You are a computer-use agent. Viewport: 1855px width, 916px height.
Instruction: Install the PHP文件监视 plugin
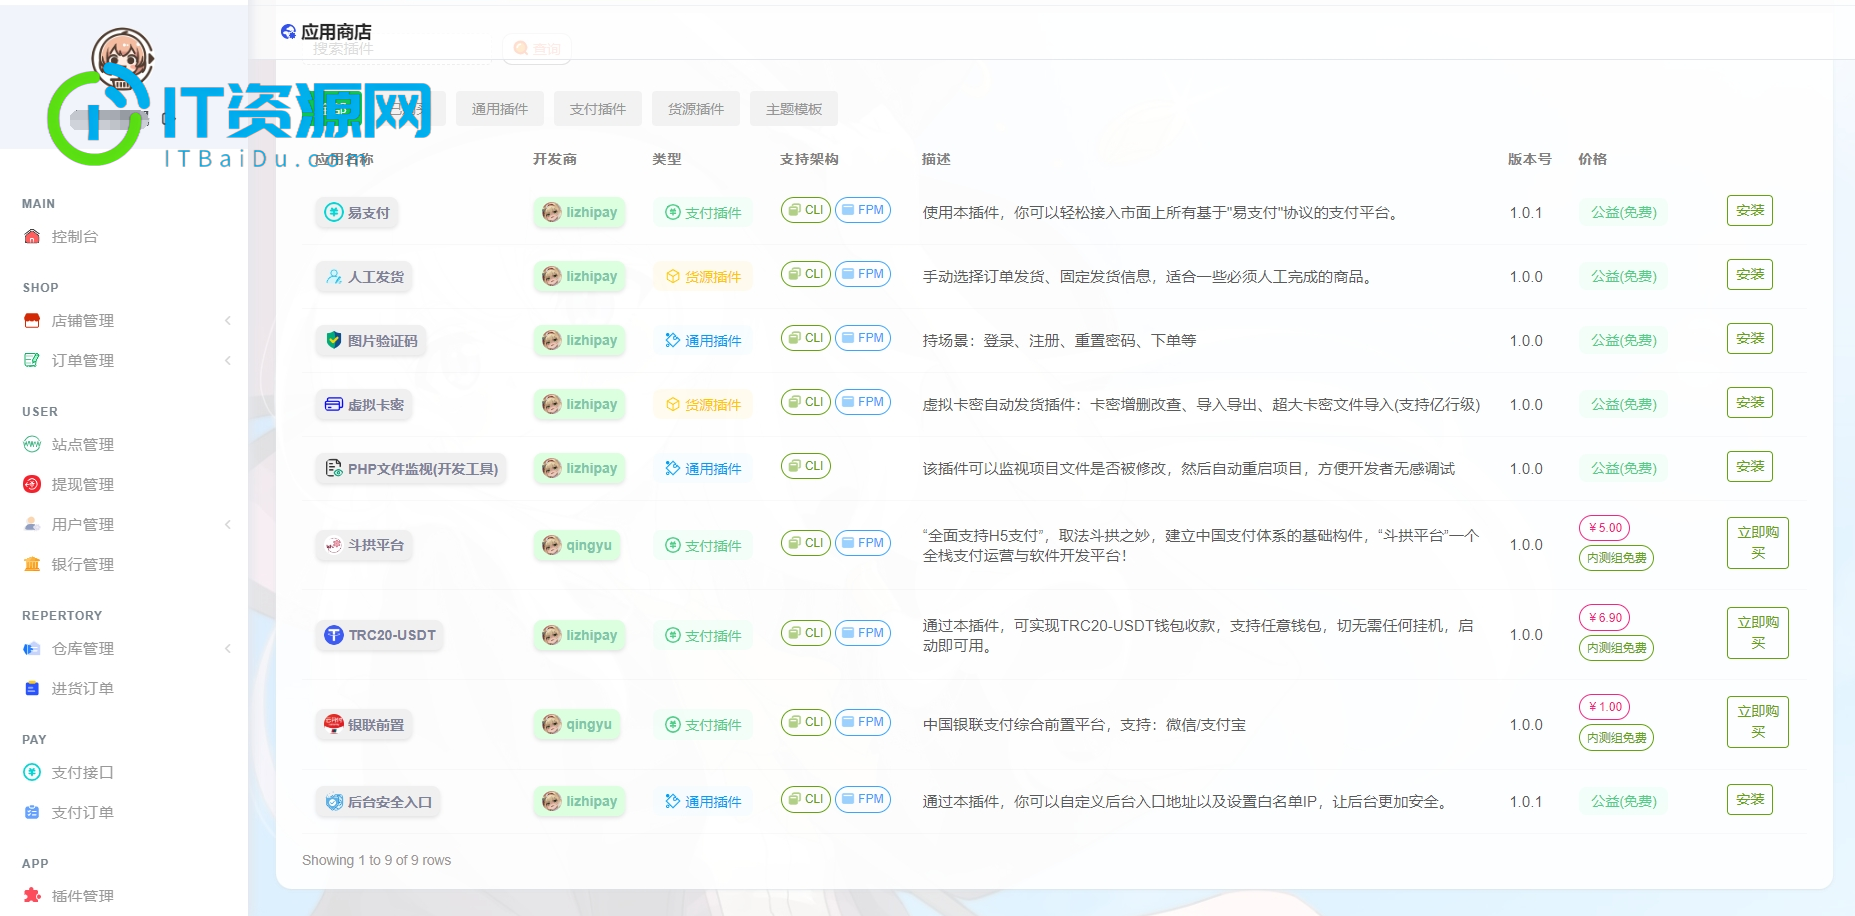tap(1750, 467)
